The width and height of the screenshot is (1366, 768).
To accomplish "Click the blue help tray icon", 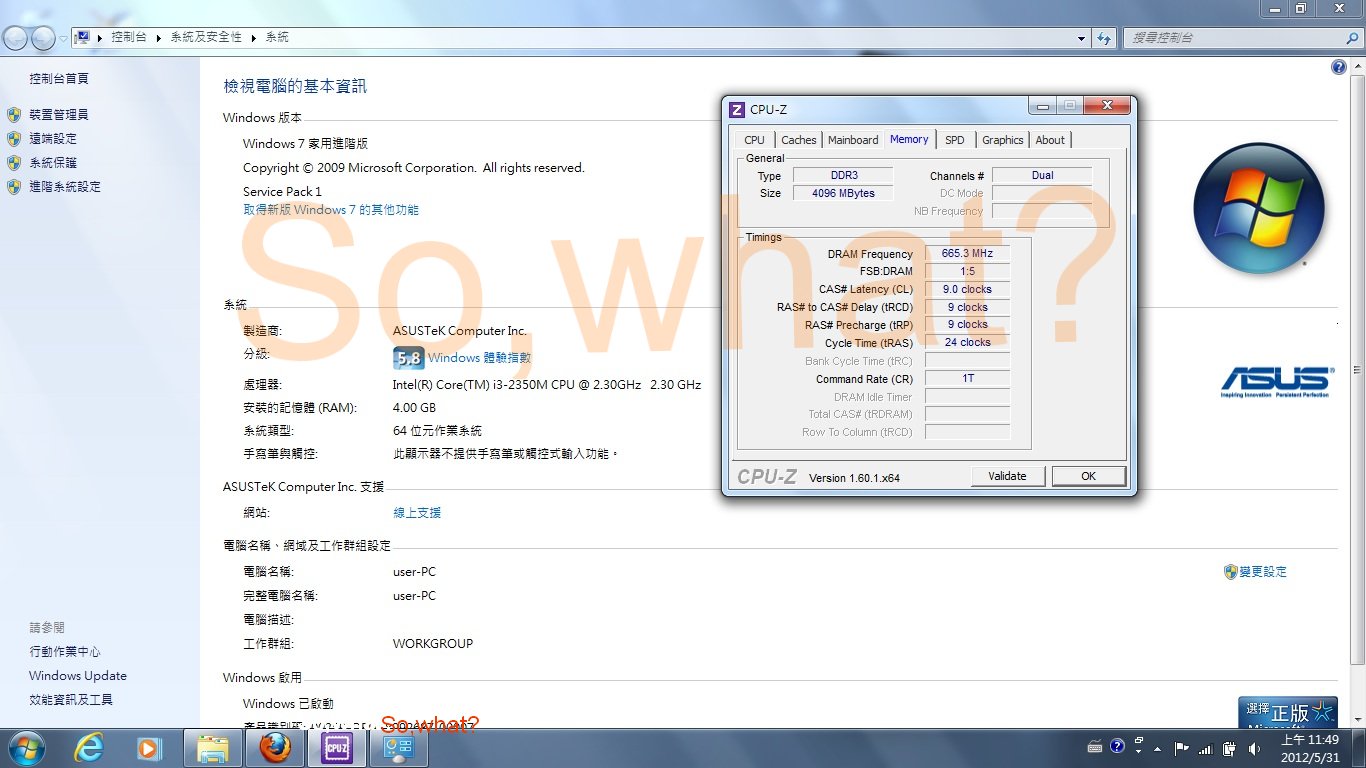I will pyautogui.click(x=1117, y=746).
